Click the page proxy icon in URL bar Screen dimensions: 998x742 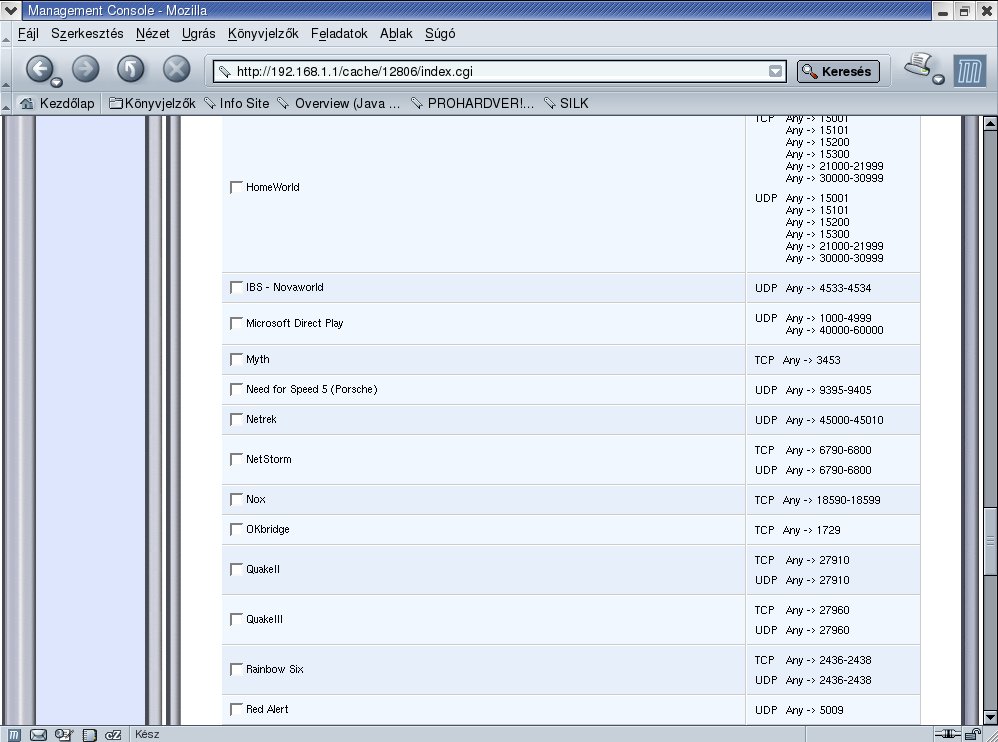[x=224, y=71]
